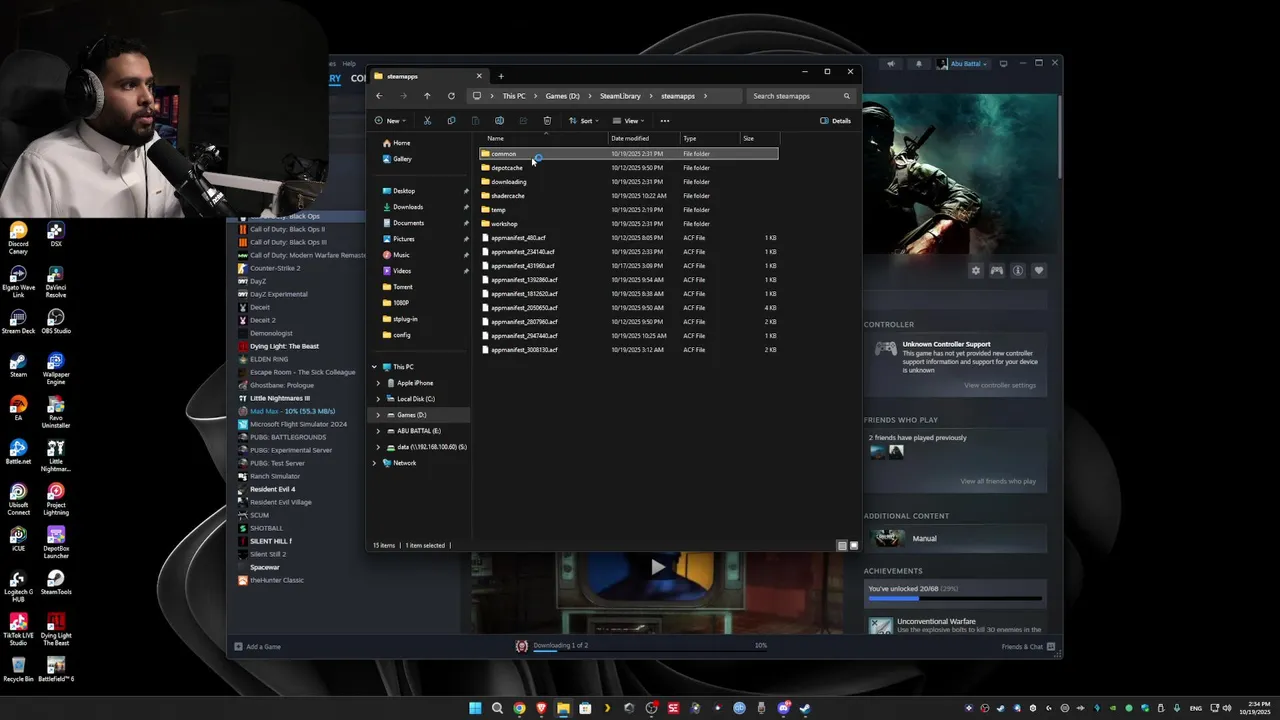Open View all friends who play link
Image resolution: width=1280 pixels, height=720 pixels.
click(x=998, y=482)
